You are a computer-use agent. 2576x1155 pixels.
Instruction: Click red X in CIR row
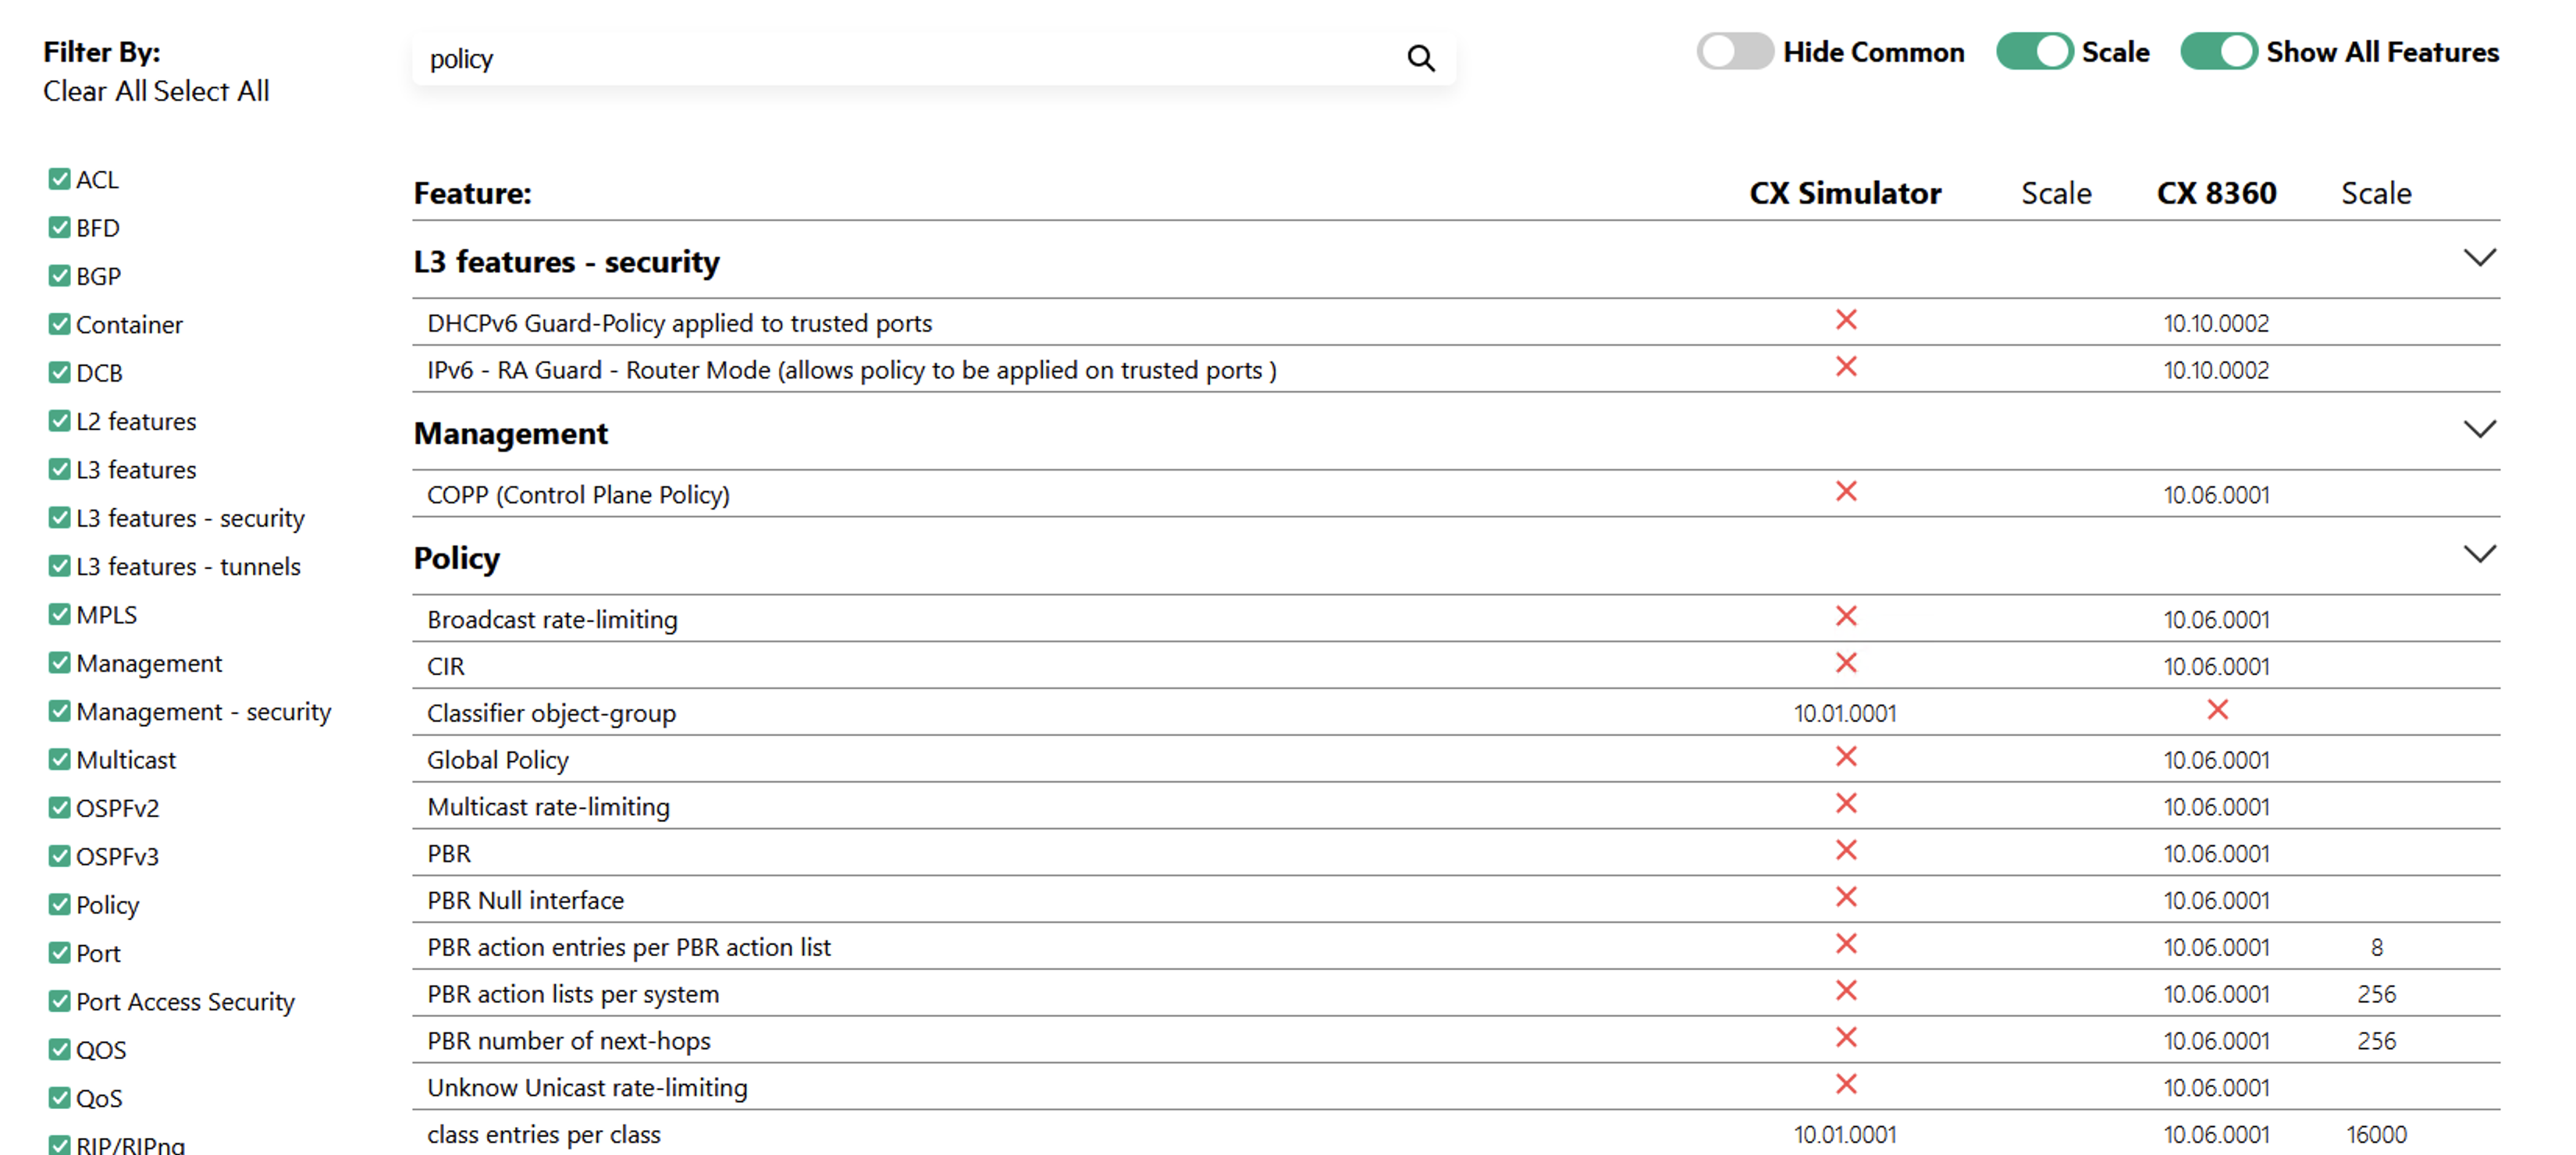pos(1846,663)
